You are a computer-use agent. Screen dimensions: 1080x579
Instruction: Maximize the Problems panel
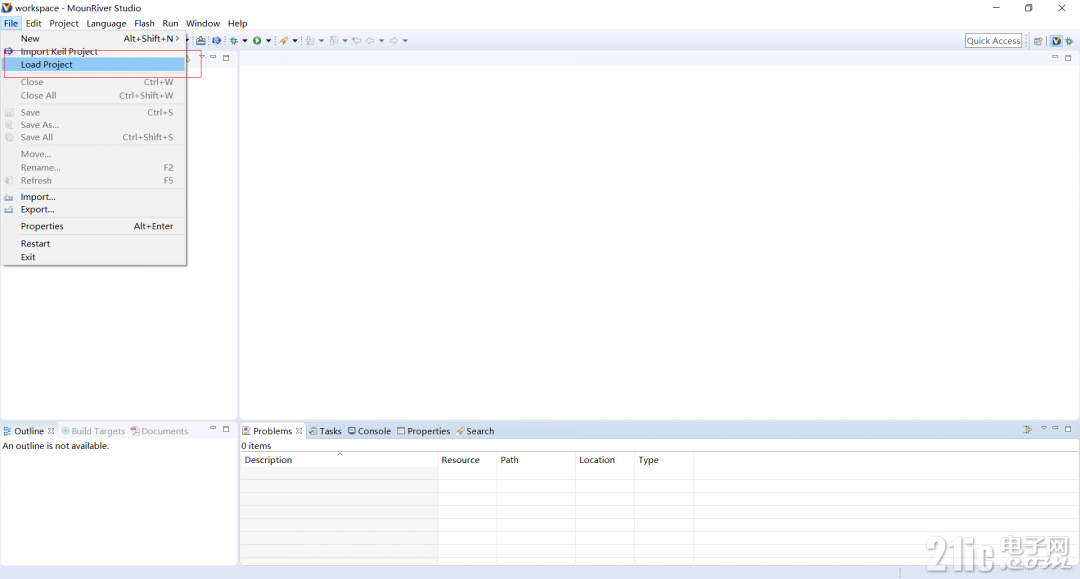(1068, 429)
